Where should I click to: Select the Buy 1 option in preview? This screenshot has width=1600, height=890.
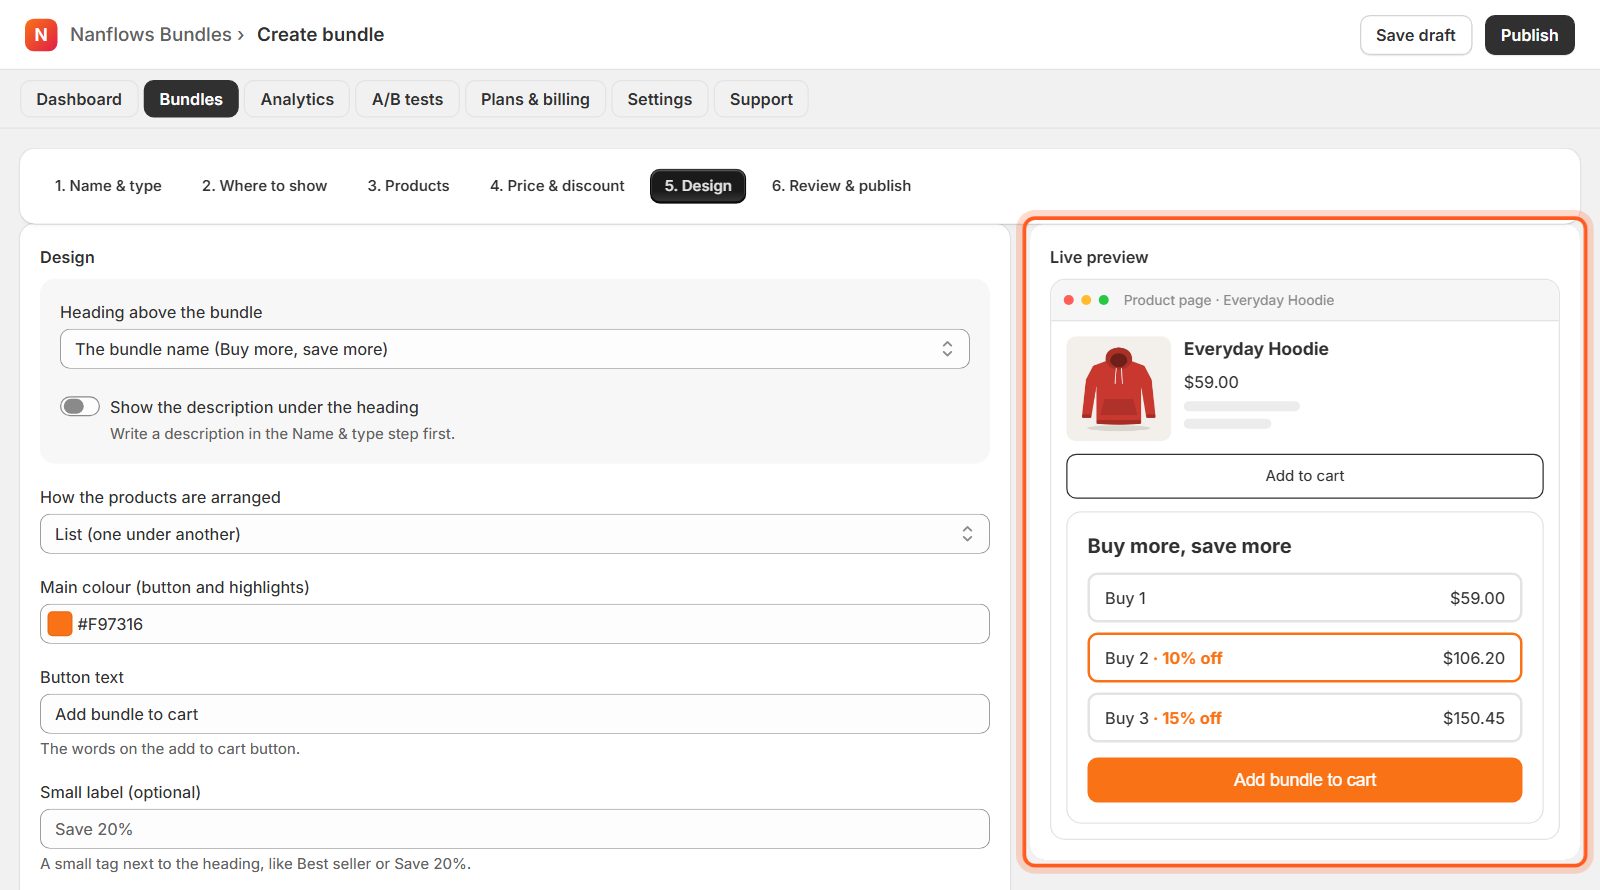pos(1304,598)
